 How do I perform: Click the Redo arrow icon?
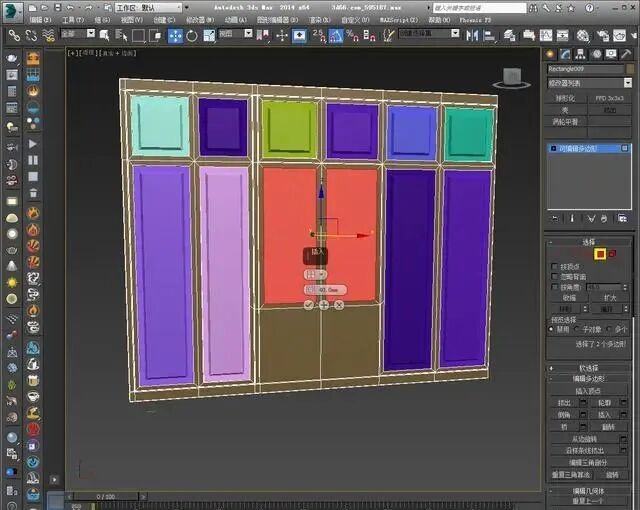(x=89, y=7)
